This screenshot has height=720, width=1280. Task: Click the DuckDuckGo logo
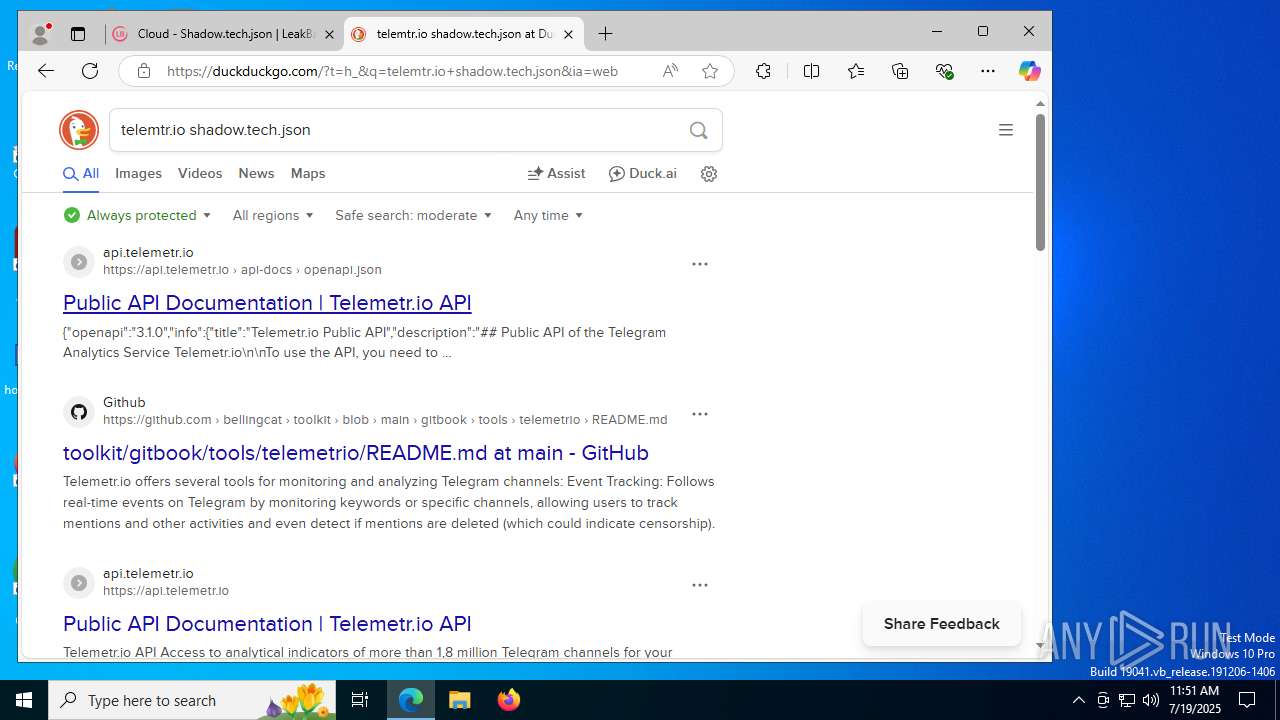tap(79, 130)
